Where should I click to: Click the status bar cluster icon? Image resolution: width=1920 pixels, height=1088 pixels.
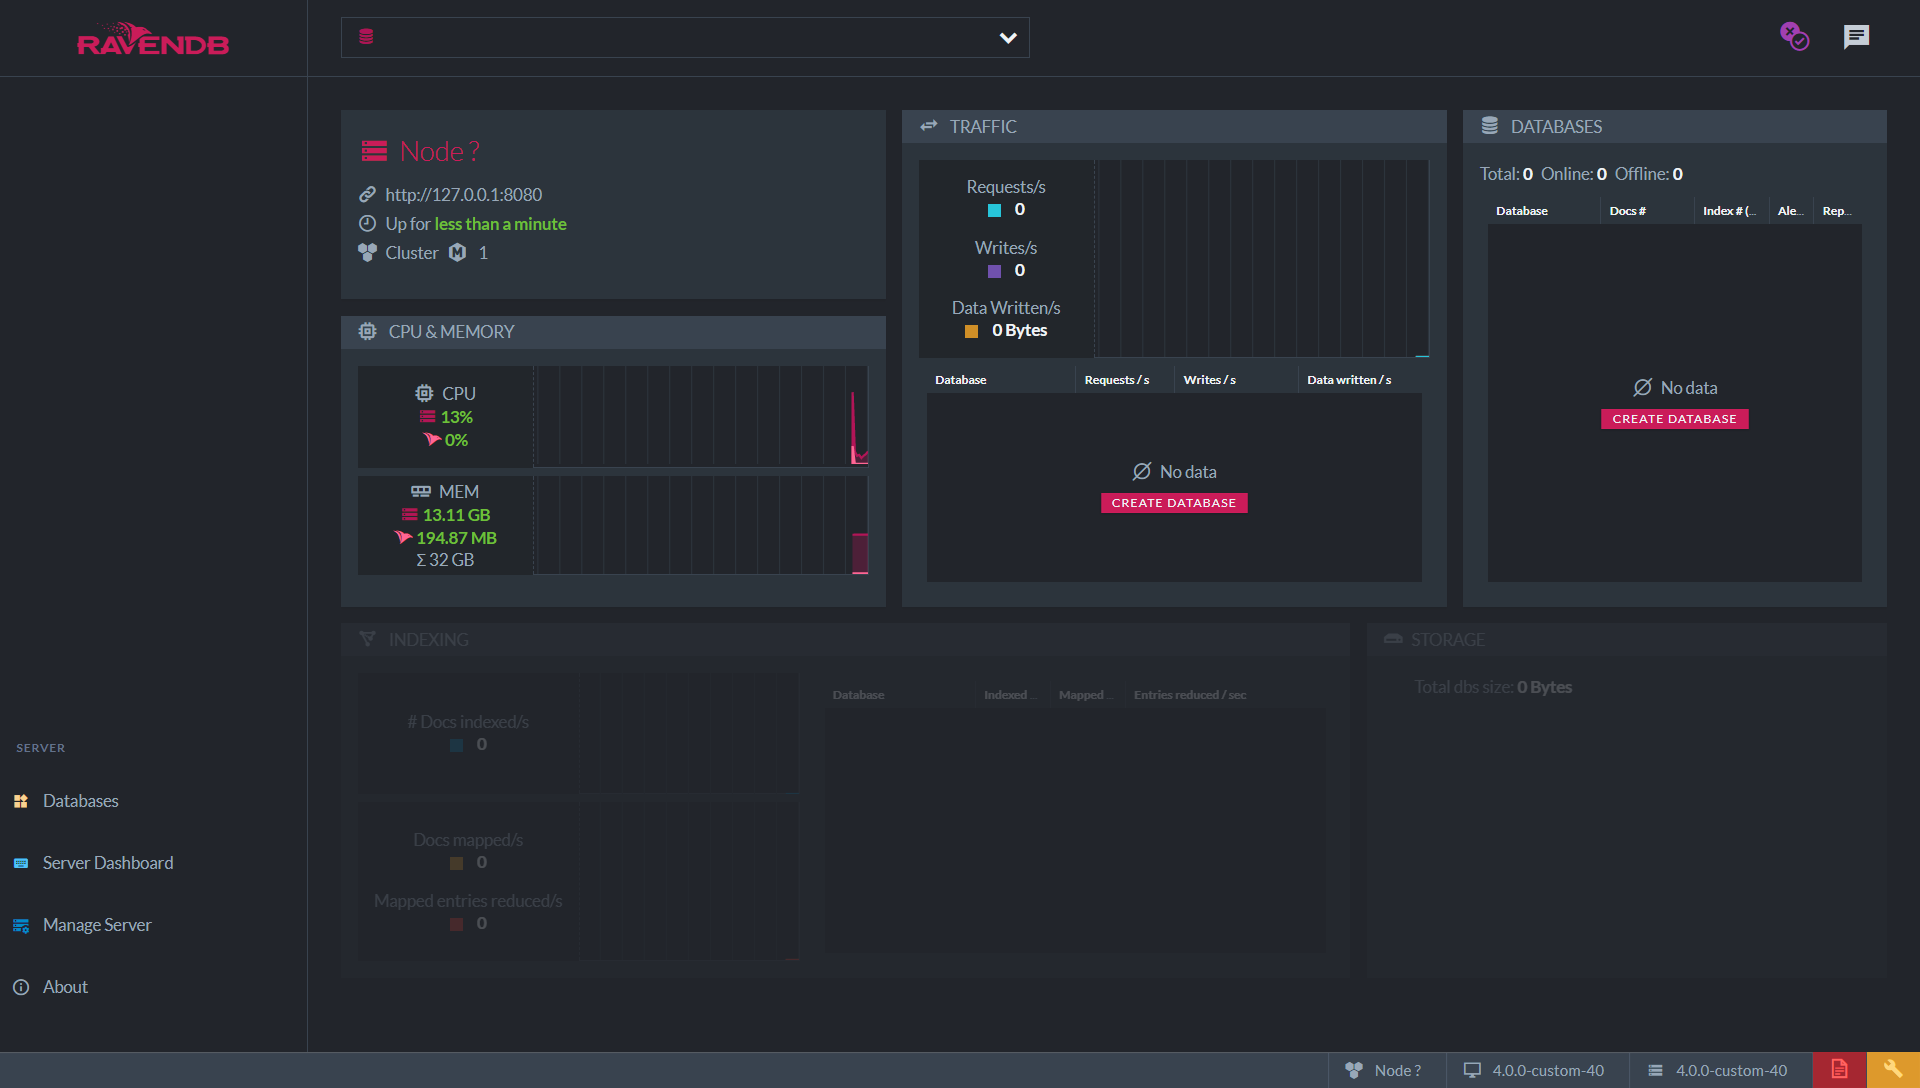pos(1354,1070)
